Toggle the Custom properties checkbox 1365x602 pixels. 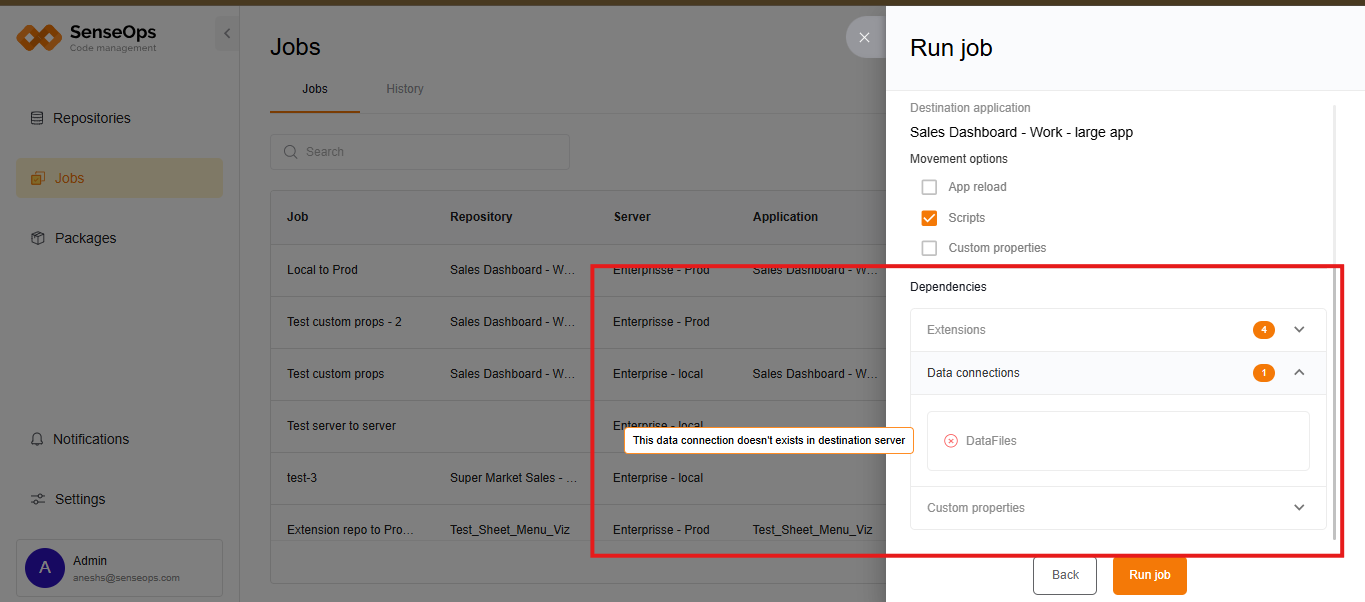tap(929, 247)
